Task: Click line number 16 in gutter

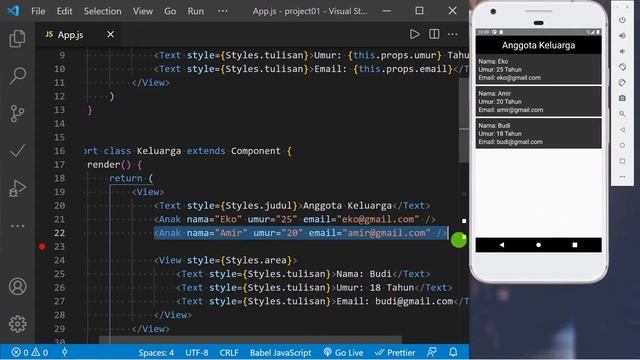Action: 60,151
